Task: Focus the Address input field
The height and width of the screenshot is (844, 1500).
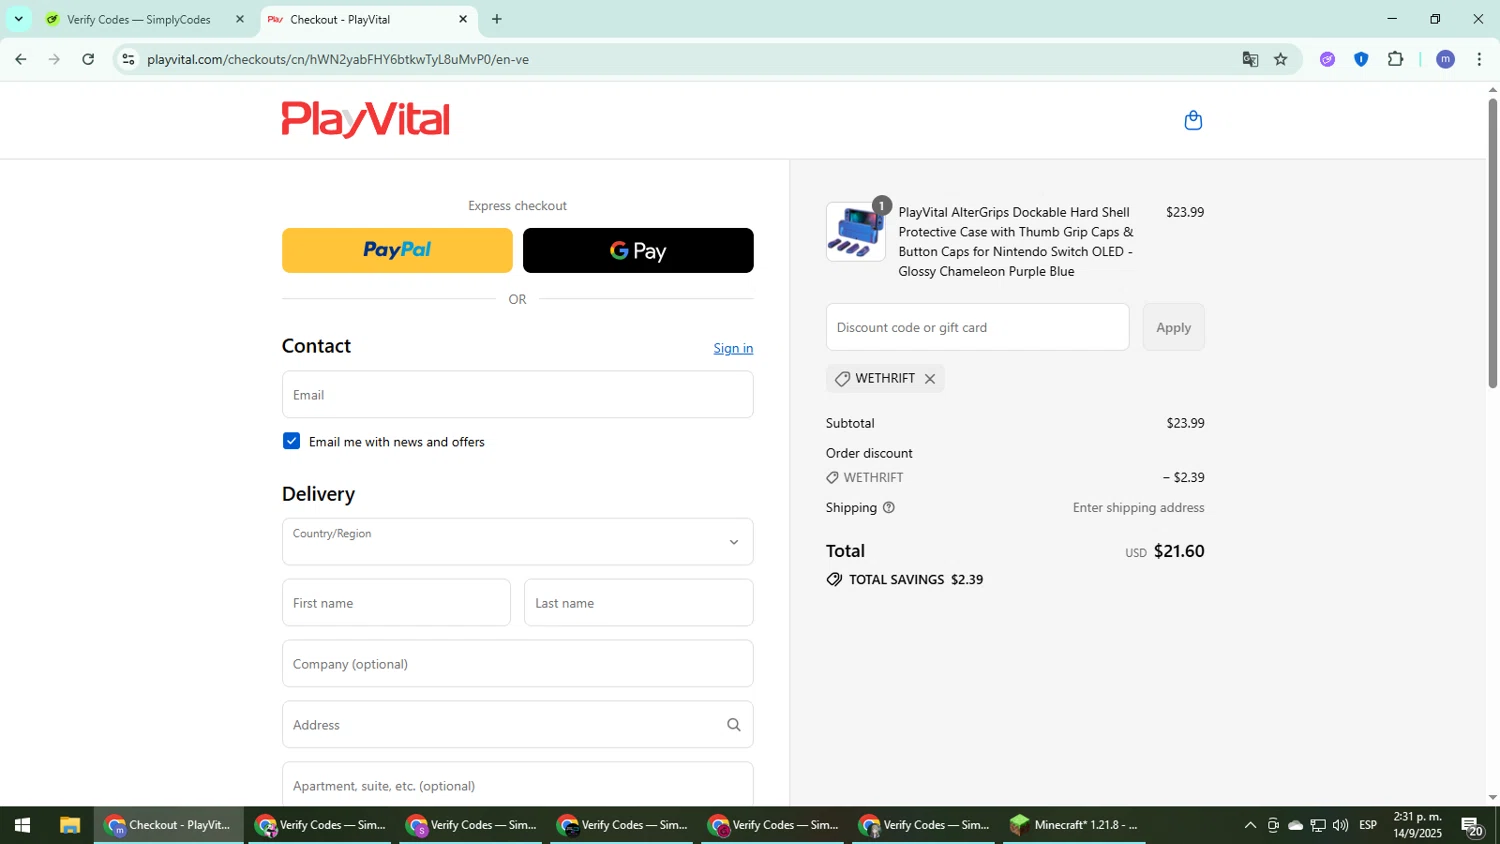Action: click(517, 725)
